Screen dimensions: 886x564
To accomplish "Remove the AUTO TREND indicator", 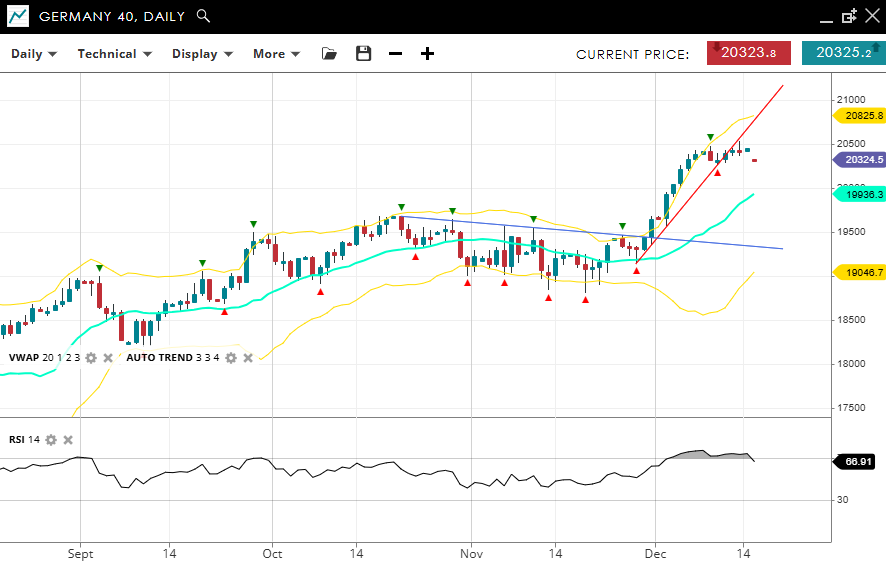I will click(248, 358).
